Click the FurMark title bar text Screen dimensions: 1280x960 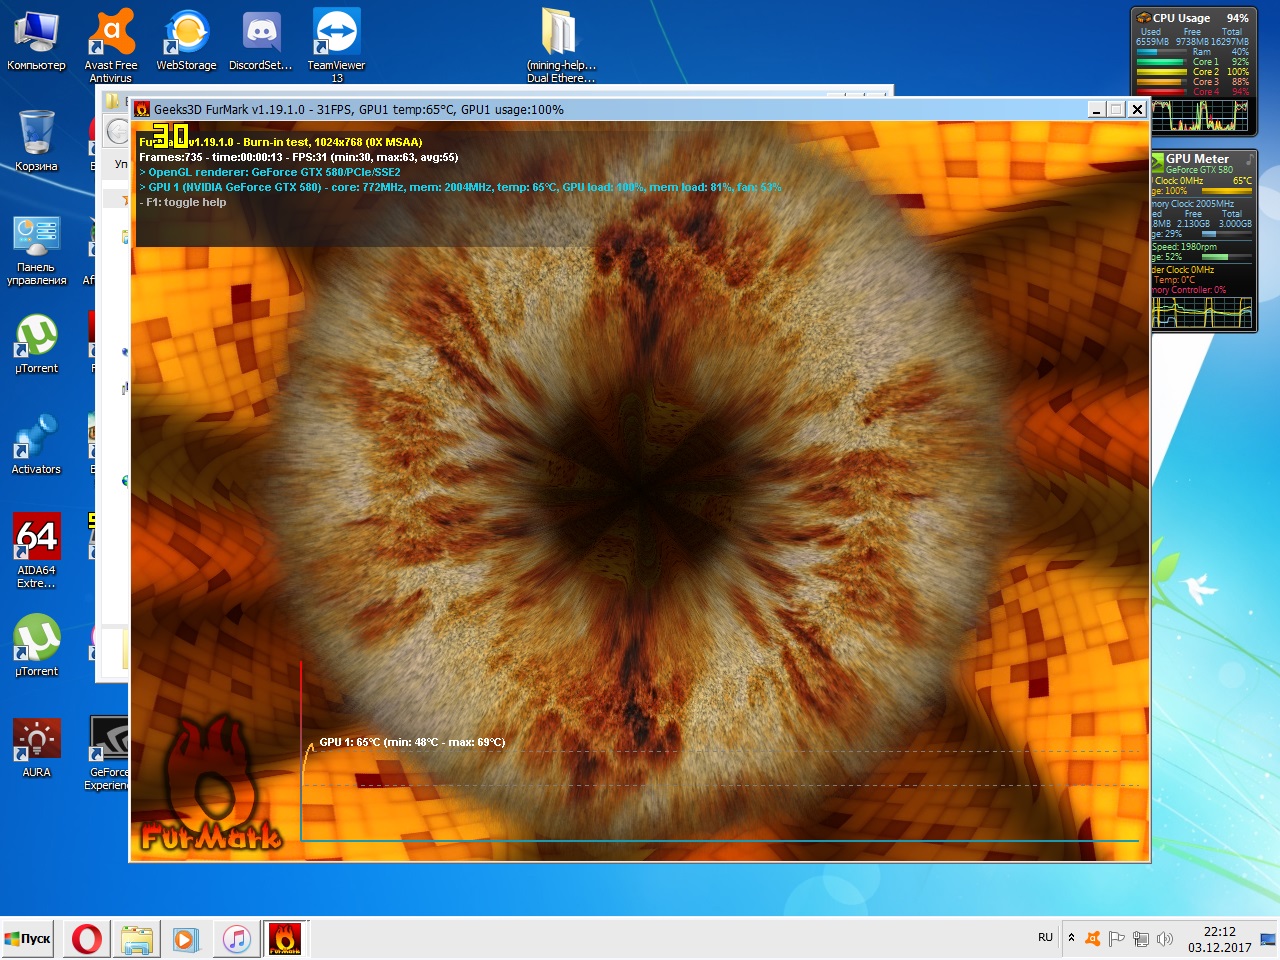(359, 110)
